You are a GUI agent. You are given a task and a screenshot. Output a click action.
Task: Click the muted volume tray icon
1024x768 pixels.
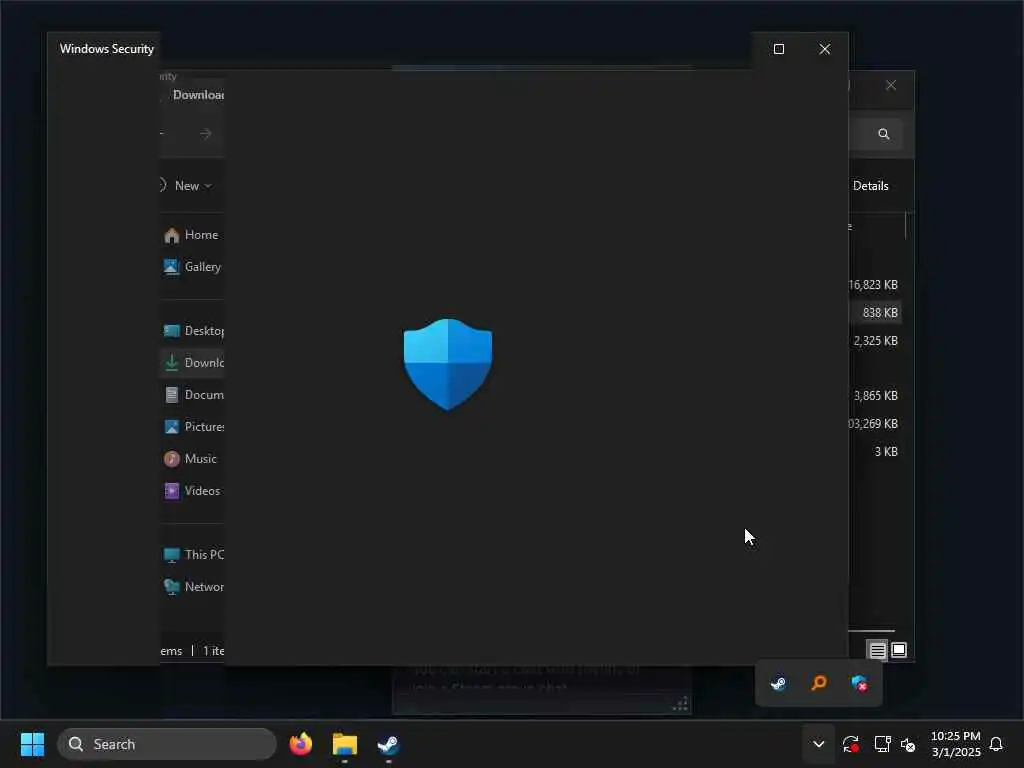pos(908,744)
